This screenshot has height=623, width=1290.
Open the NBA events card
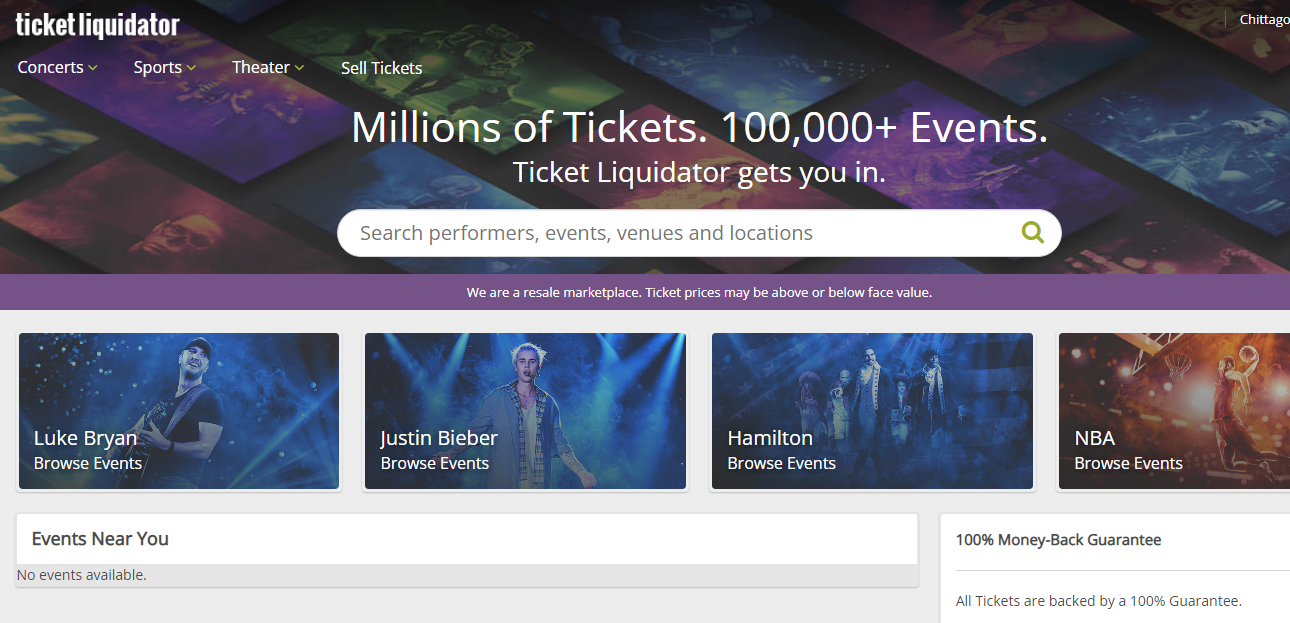[1174, 411]
